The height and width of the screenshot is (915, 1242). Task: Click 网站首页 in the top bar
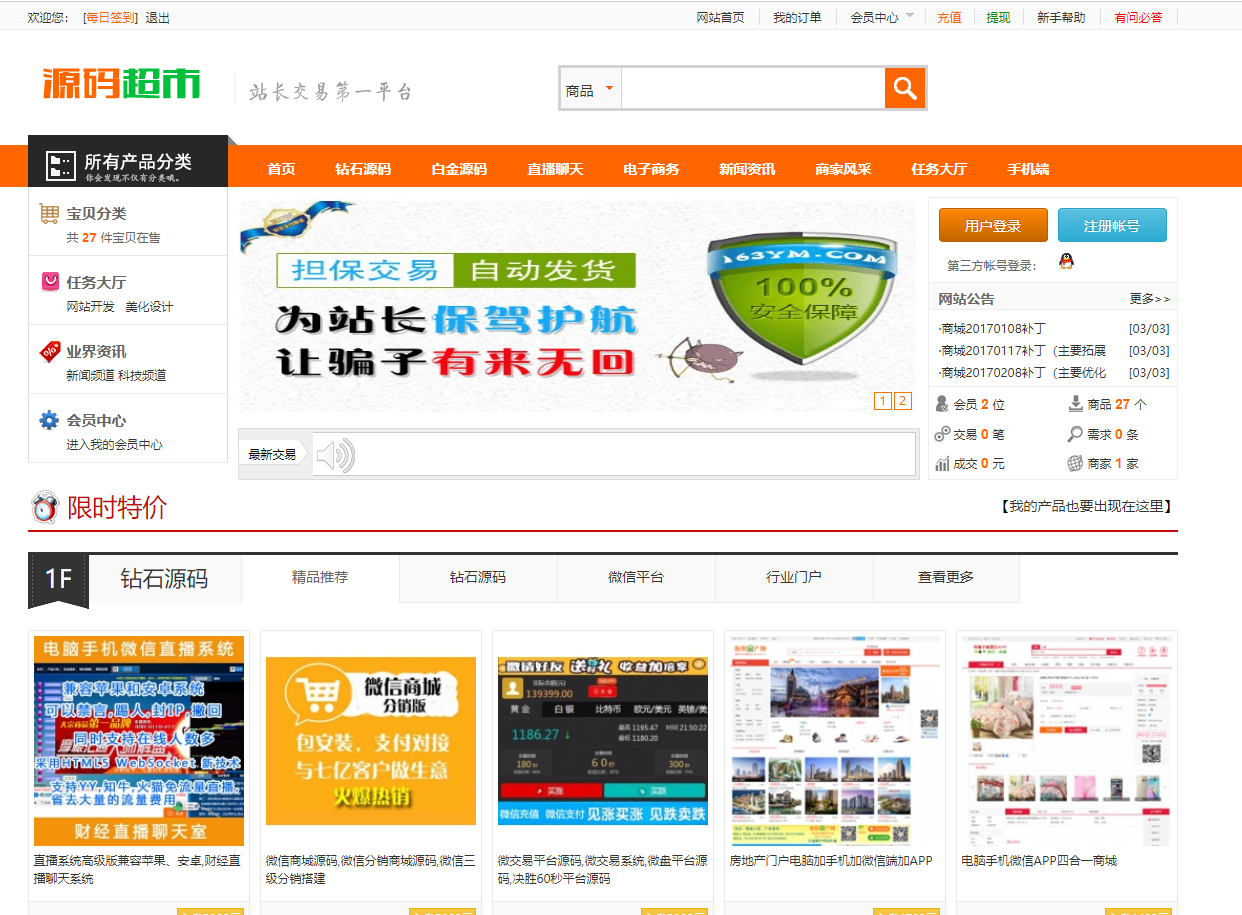pos(720,17)
